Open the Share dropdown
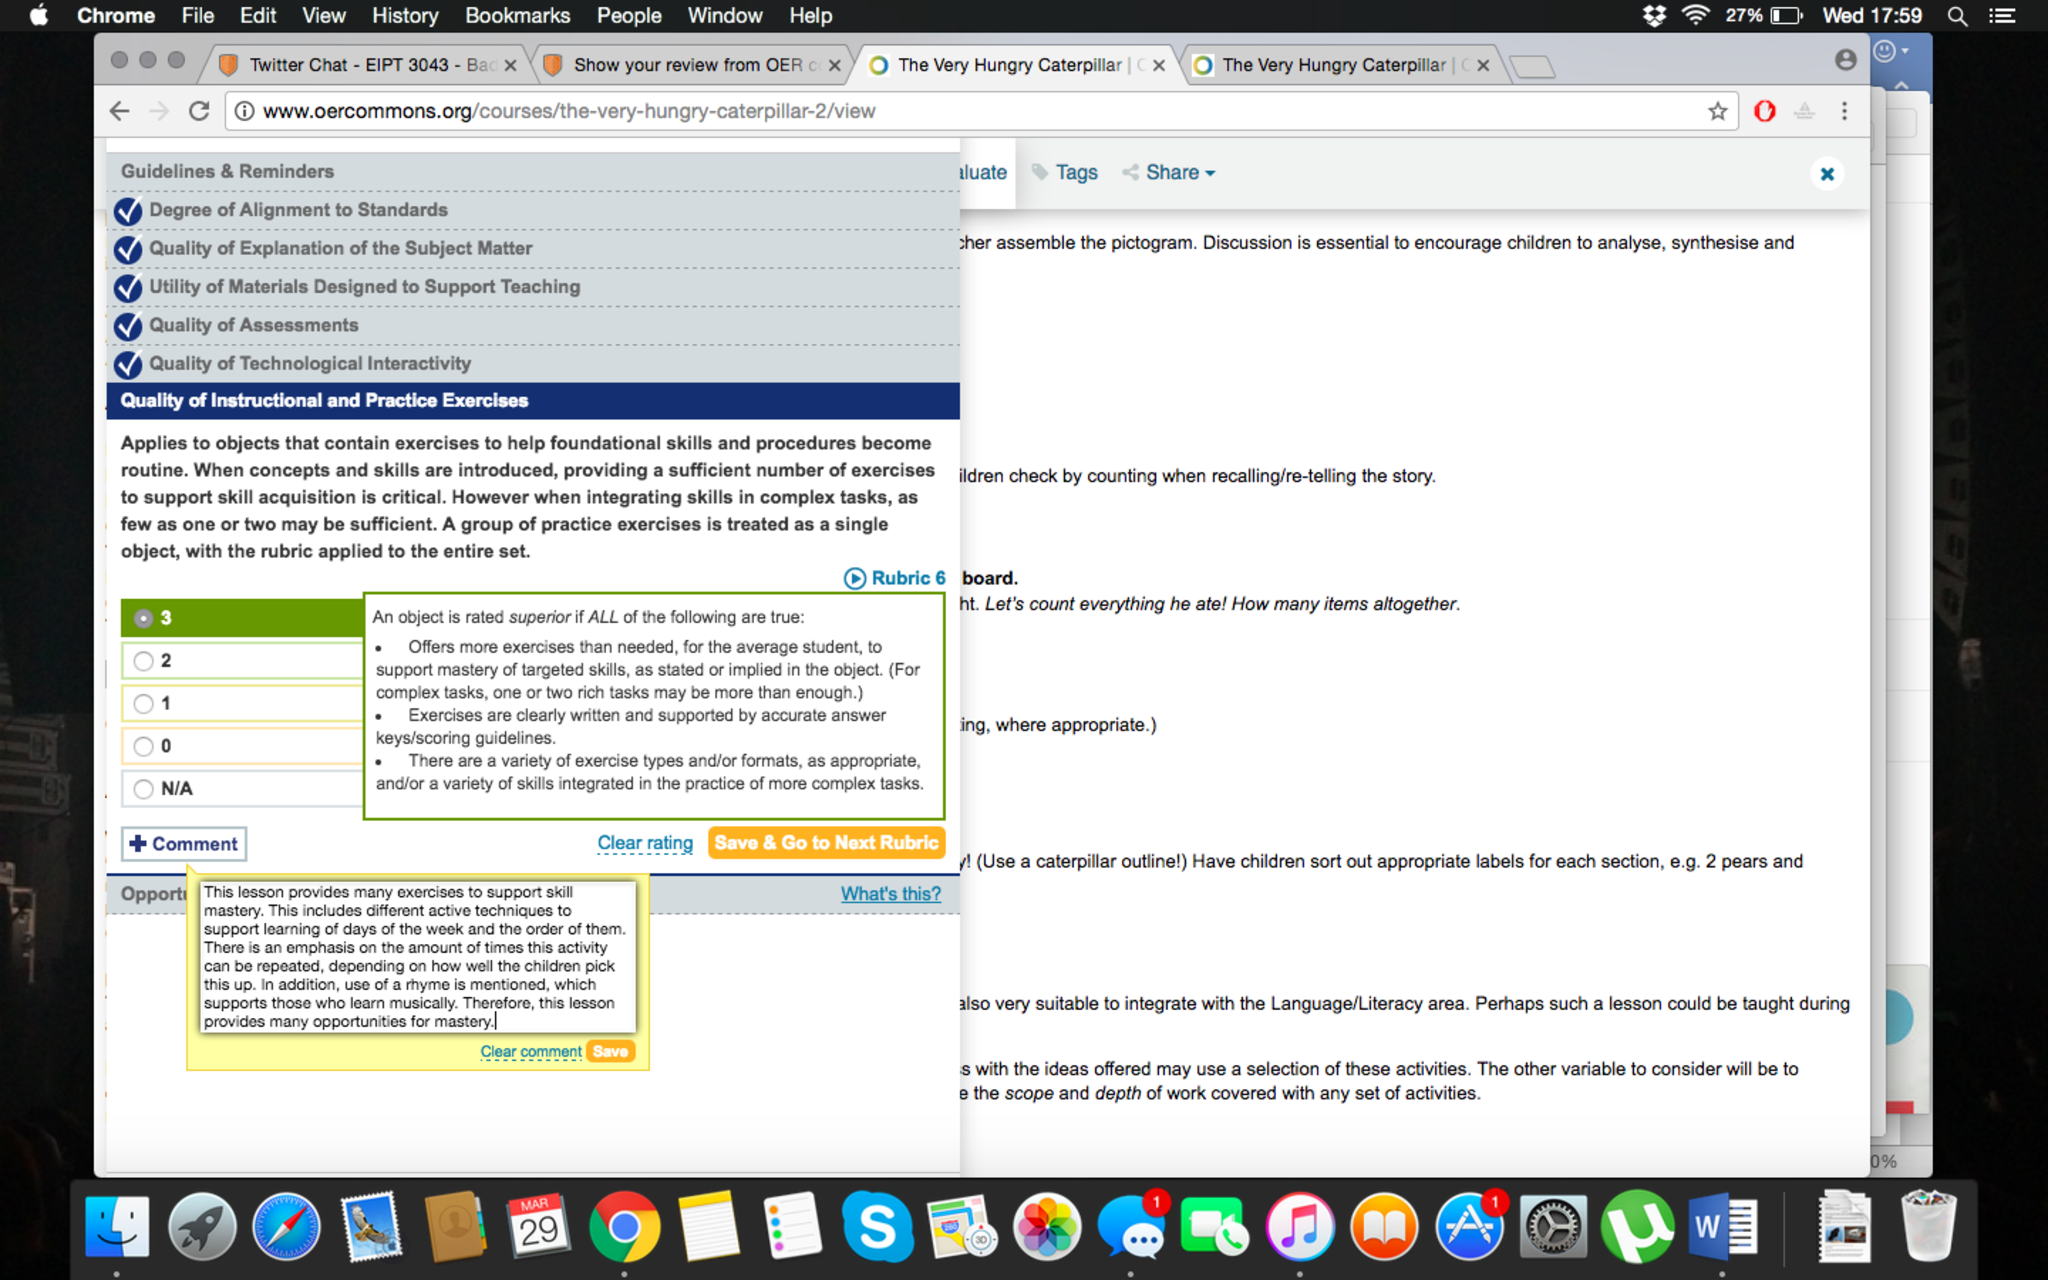Image resolution: width=2048 pixels, height=1280 pixels. 1170,172
